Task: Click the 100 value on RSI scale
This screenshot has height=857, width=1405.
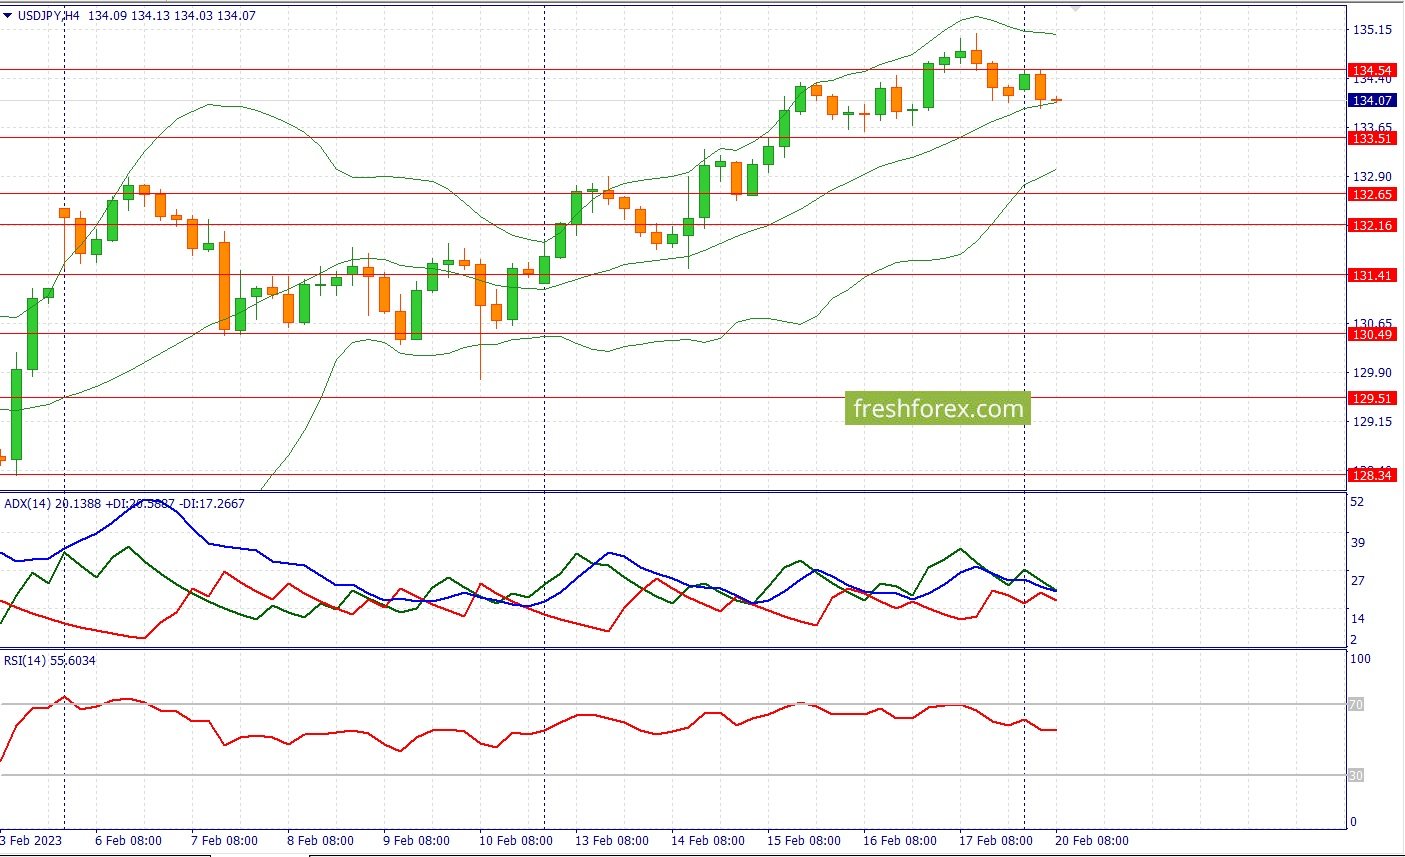Action: click(x=1360, y=660)
